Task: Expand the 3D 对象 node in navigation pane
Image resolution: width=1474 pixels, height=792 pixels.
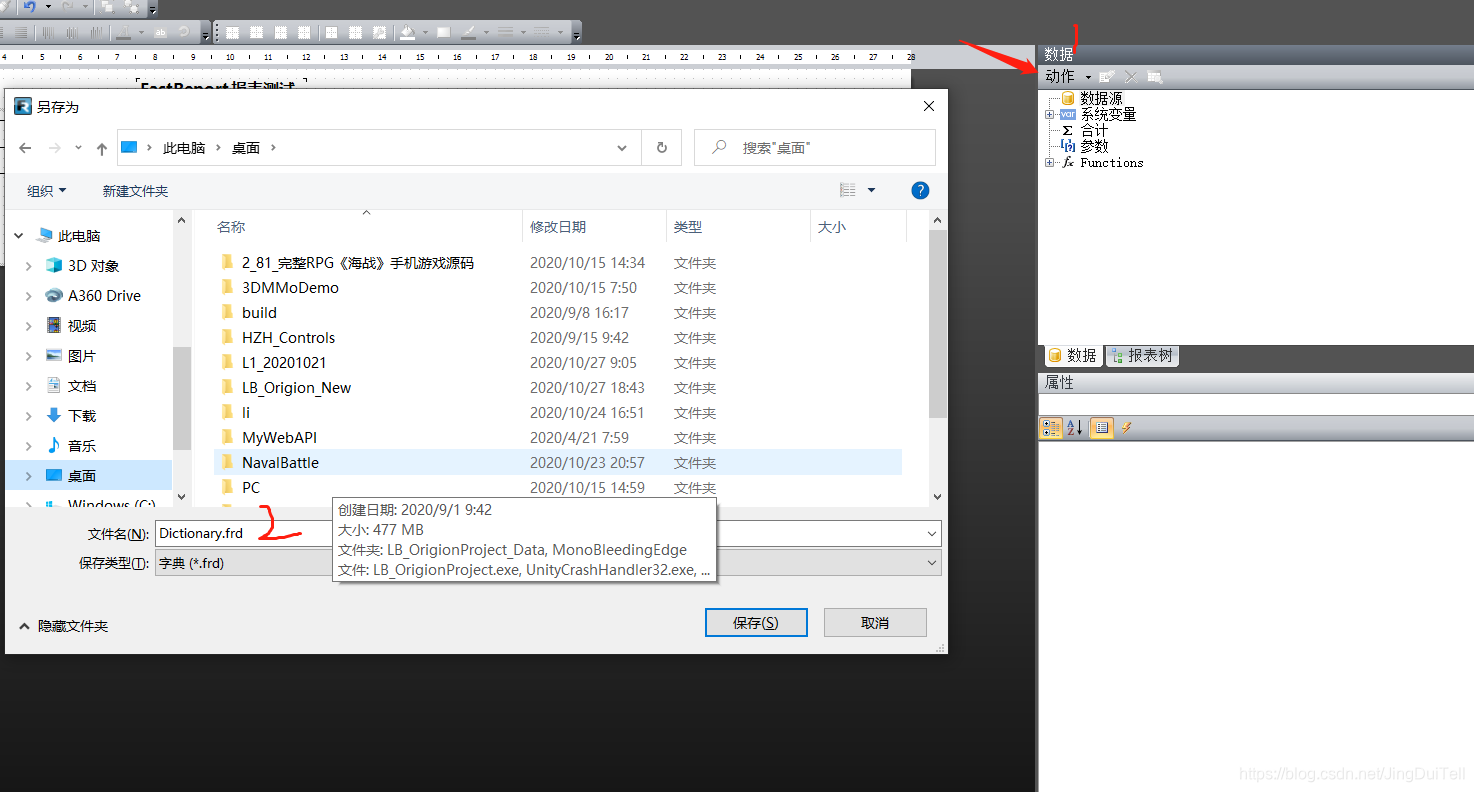Action: pyautogui.click(x=28, y=266)
